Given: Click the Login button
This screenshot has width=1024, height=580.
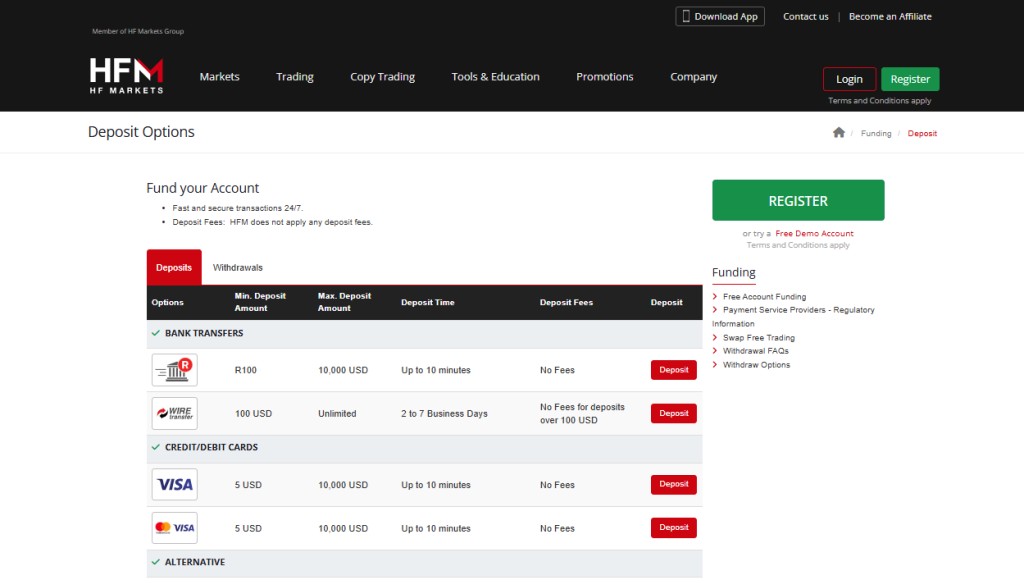Looking at the screenshot, I should click(849, 79).
